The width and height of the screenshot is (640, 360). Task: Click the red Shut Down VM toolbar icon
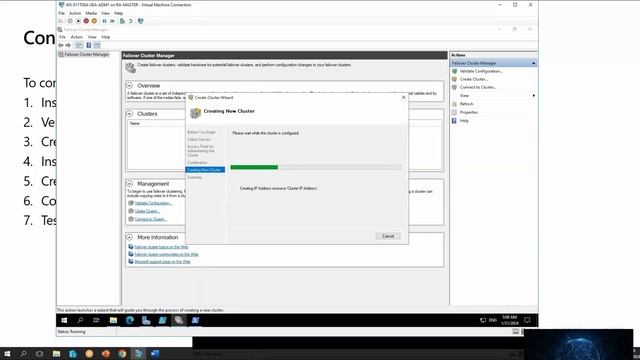86,21
